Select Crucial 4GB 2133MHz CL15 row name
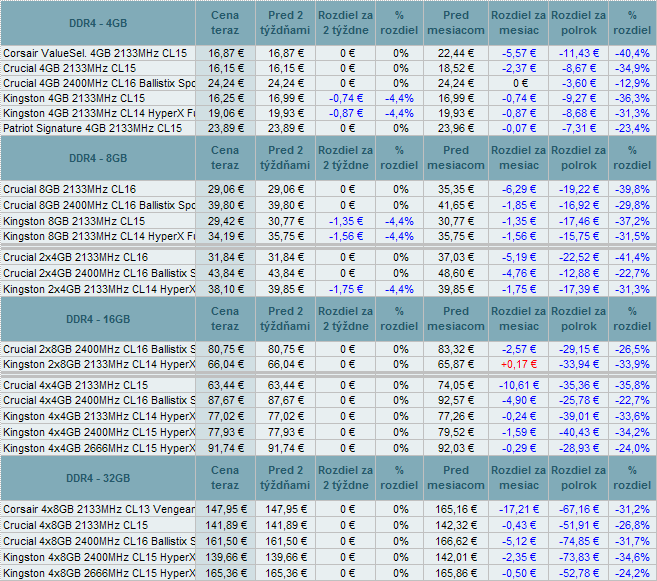This screenshot has height=581, width=657. click(x=70, y=68)
